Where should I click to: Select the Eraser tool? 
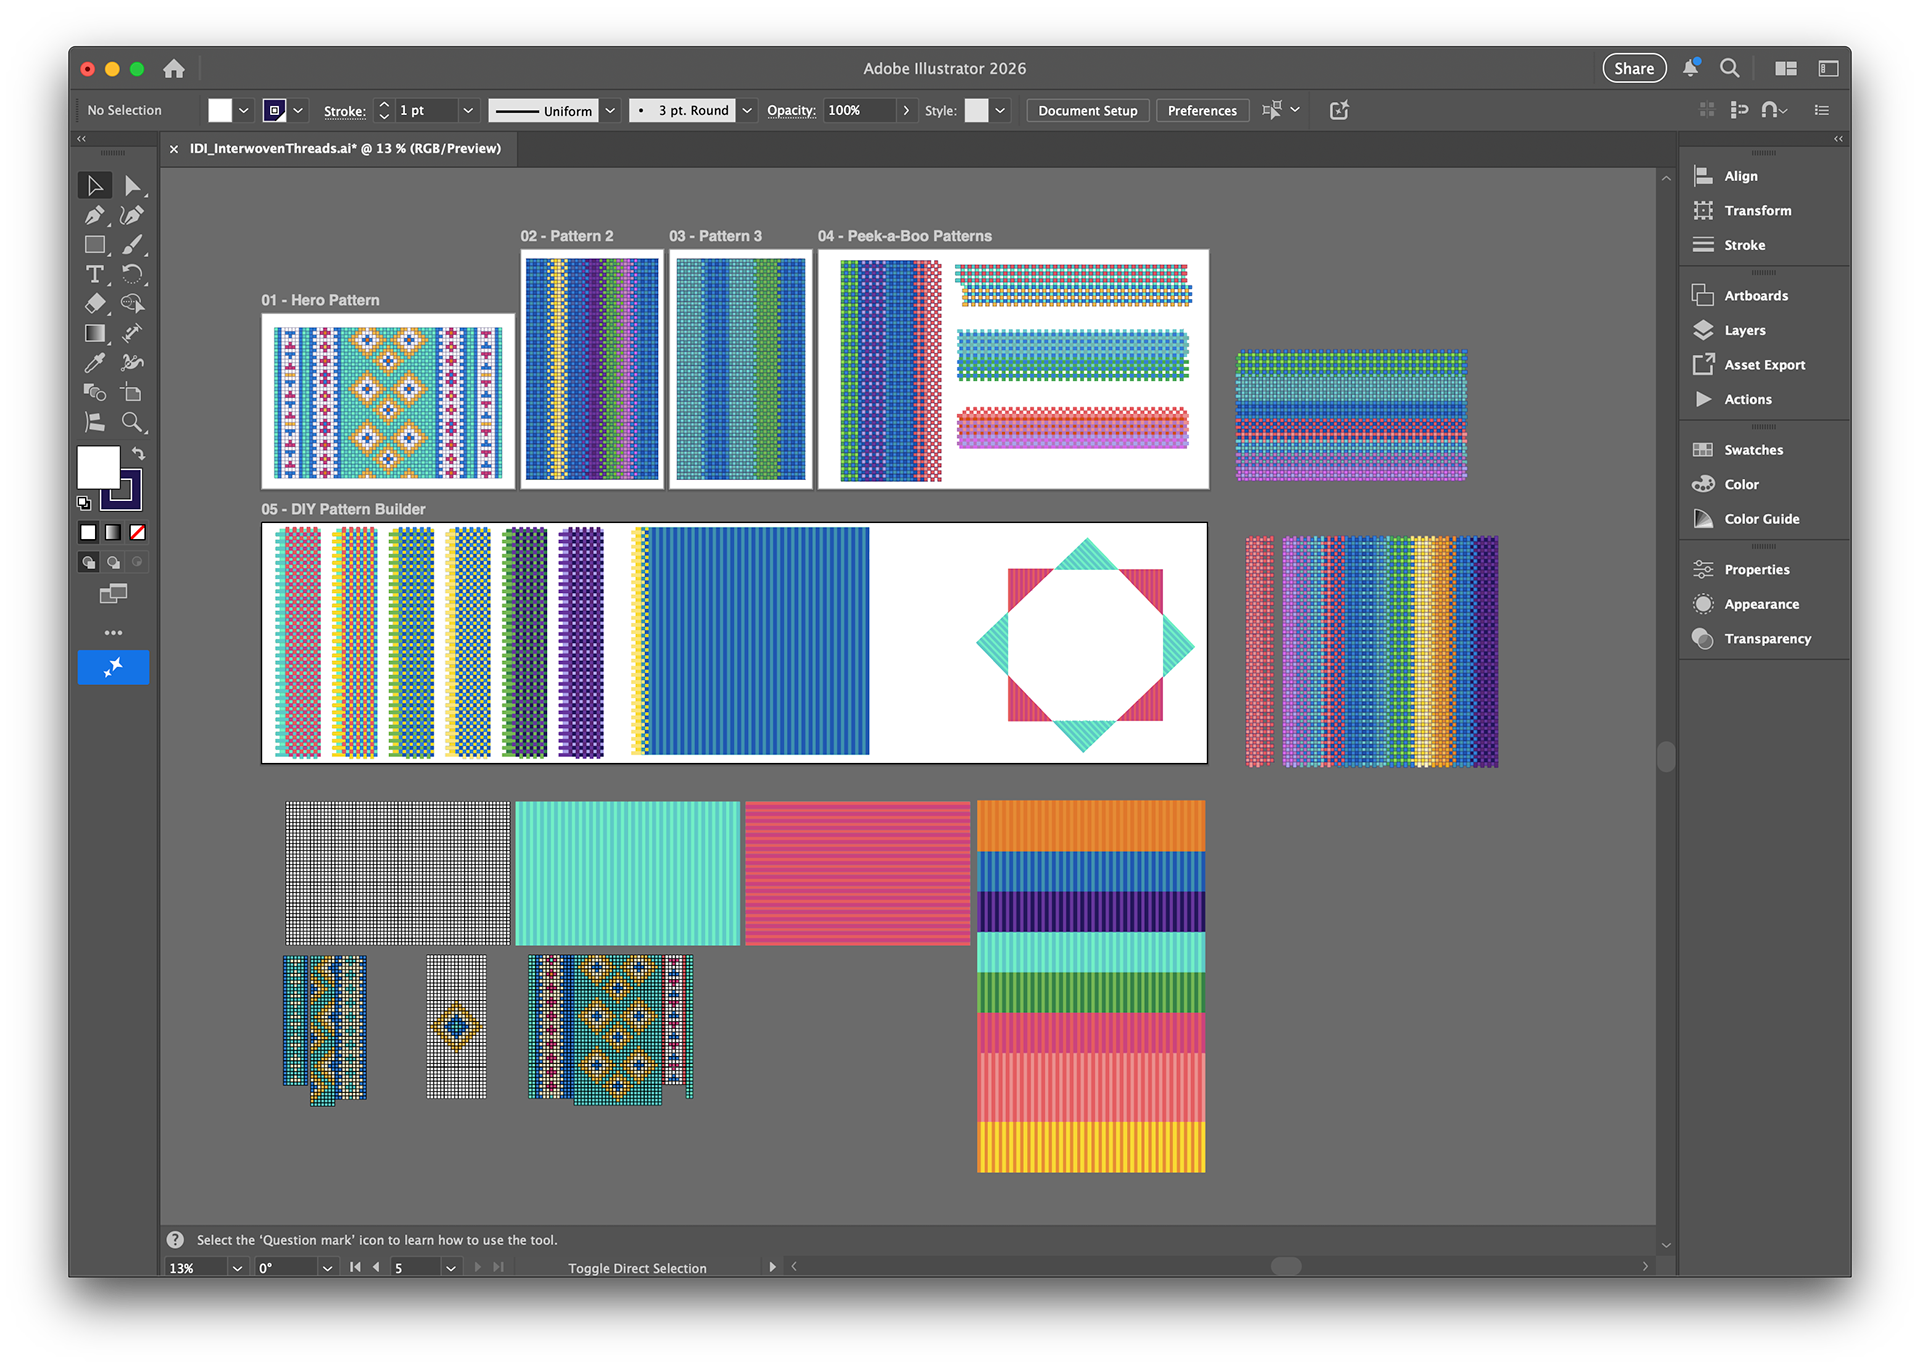tap(94, 303)
